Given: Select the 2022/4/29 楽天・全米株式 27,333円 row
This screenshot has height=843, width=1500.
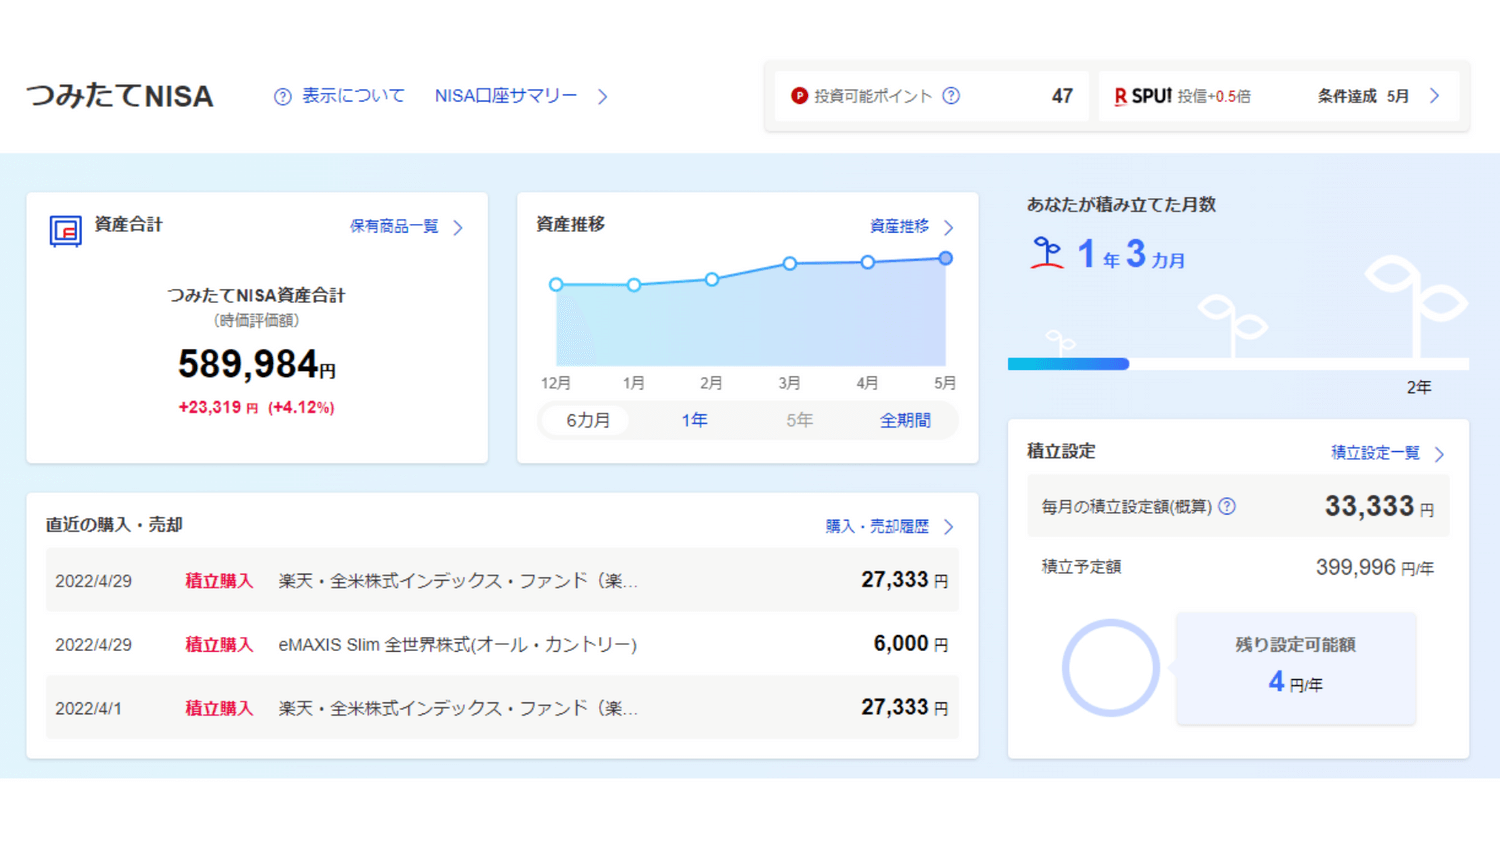Looking at the screenshot, I should 502,580.
